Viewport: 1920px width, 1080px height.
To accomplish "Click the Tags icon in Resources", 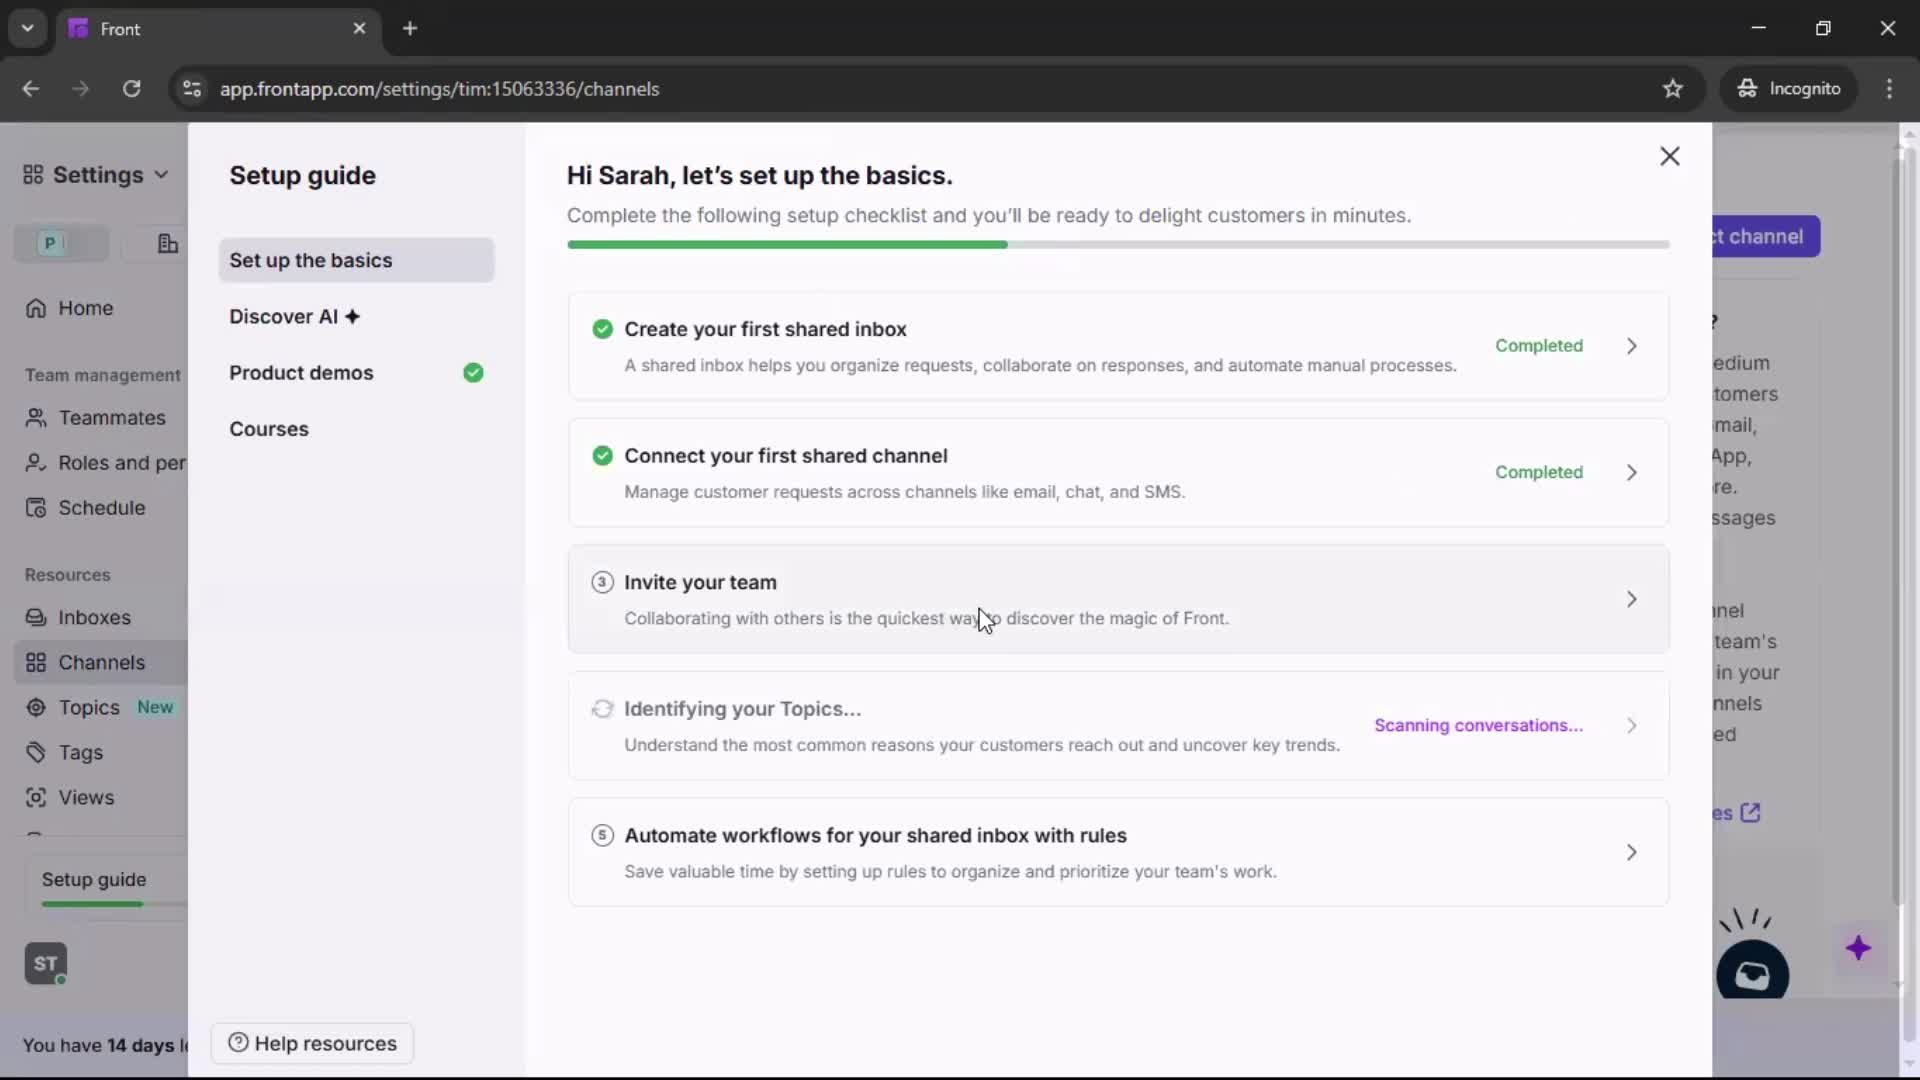I will (x=36, y=753).
